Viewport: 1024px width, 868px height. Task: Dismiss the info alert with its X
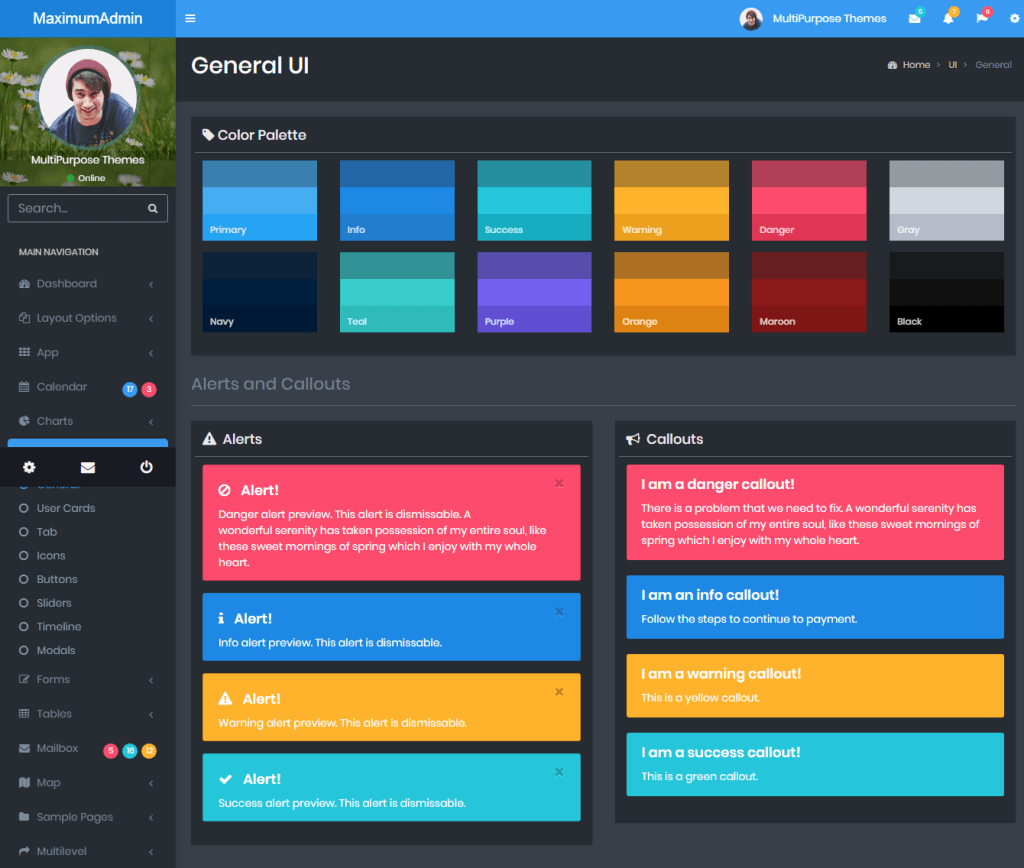click(559, 612)
